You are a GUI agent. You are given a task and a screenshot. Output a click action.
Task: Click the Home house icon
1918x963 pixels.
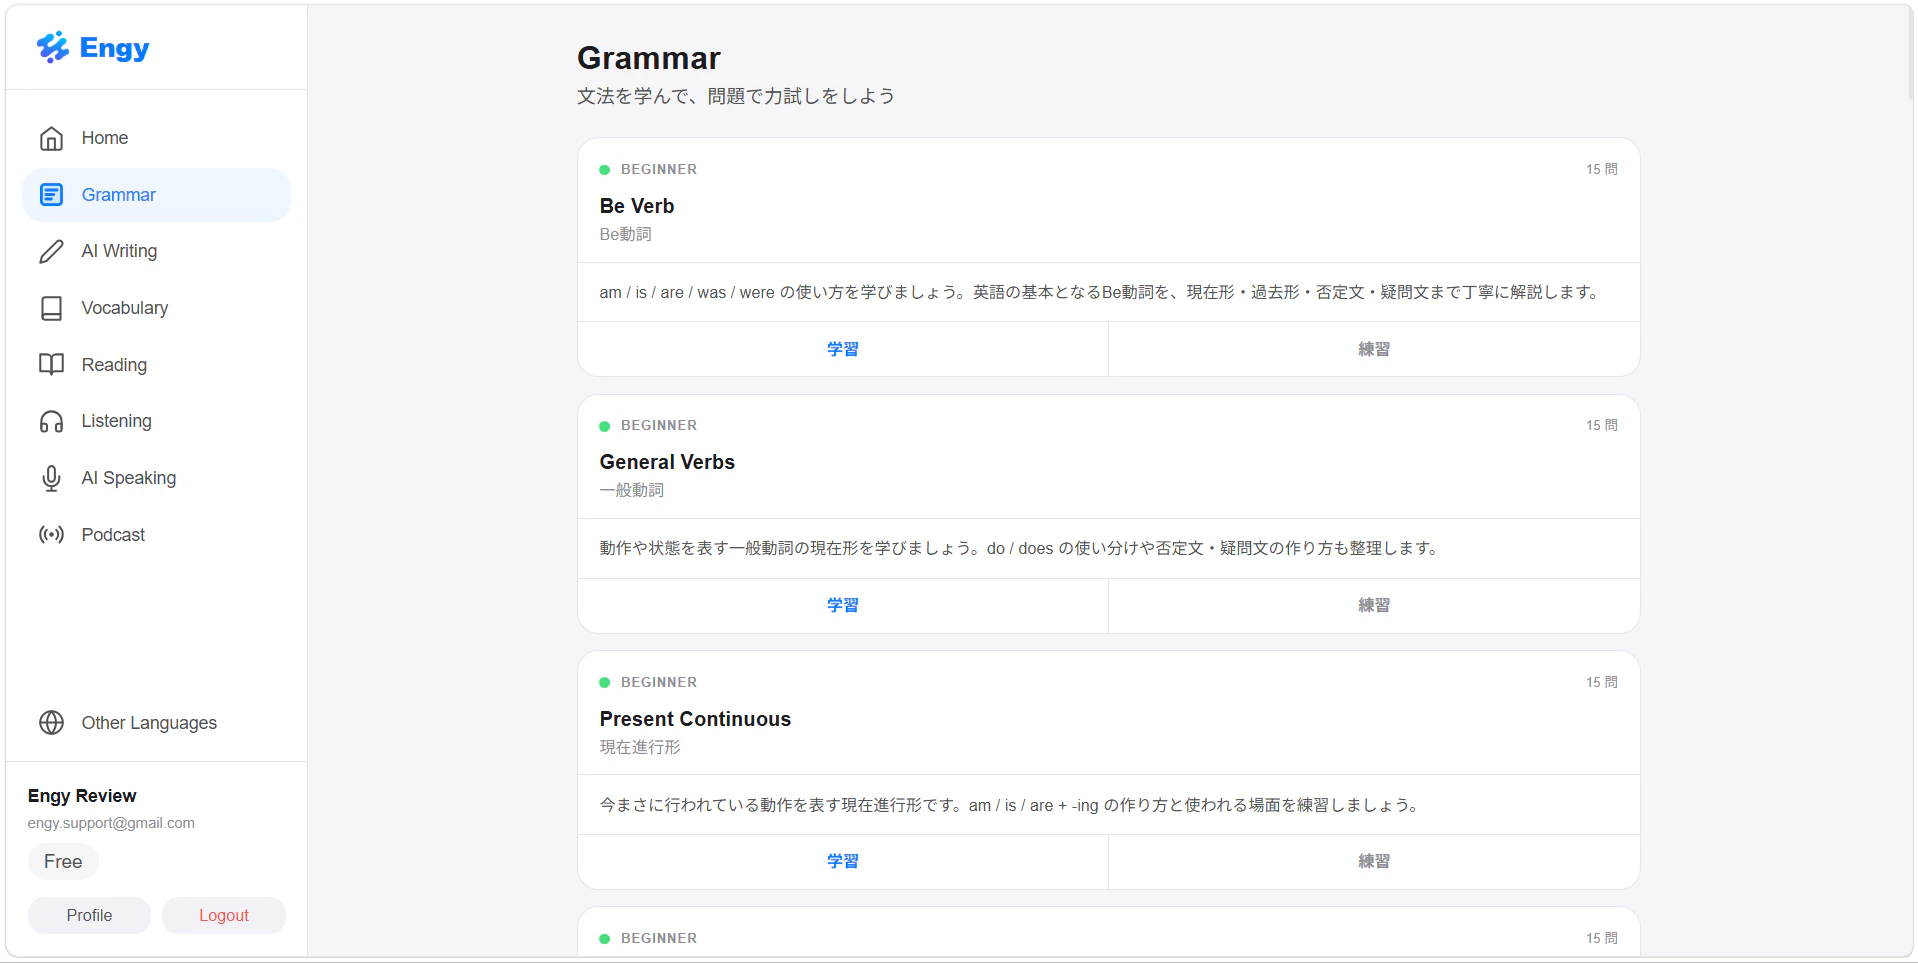click(51, 138)
